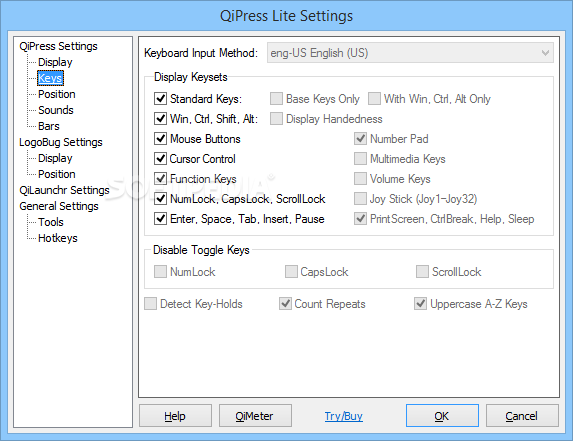Uncheck Enter, Space, Tab, Insert, Pause
The width and height of the screenshot is (573, 441).
[160, 219]
